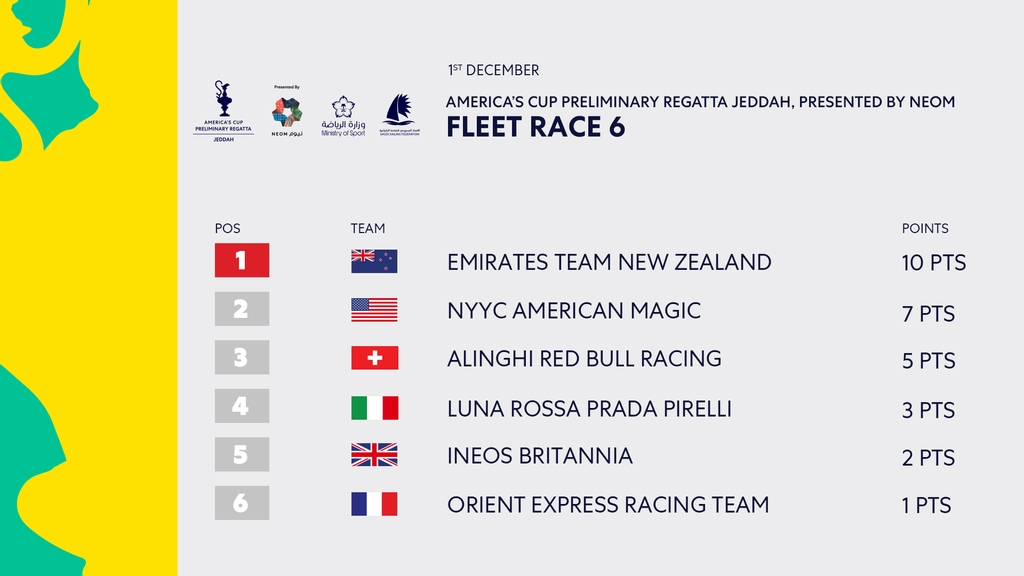Select the Italy flag icon
Viewport: 1024px width, 576px height.
tap(374, 408)
